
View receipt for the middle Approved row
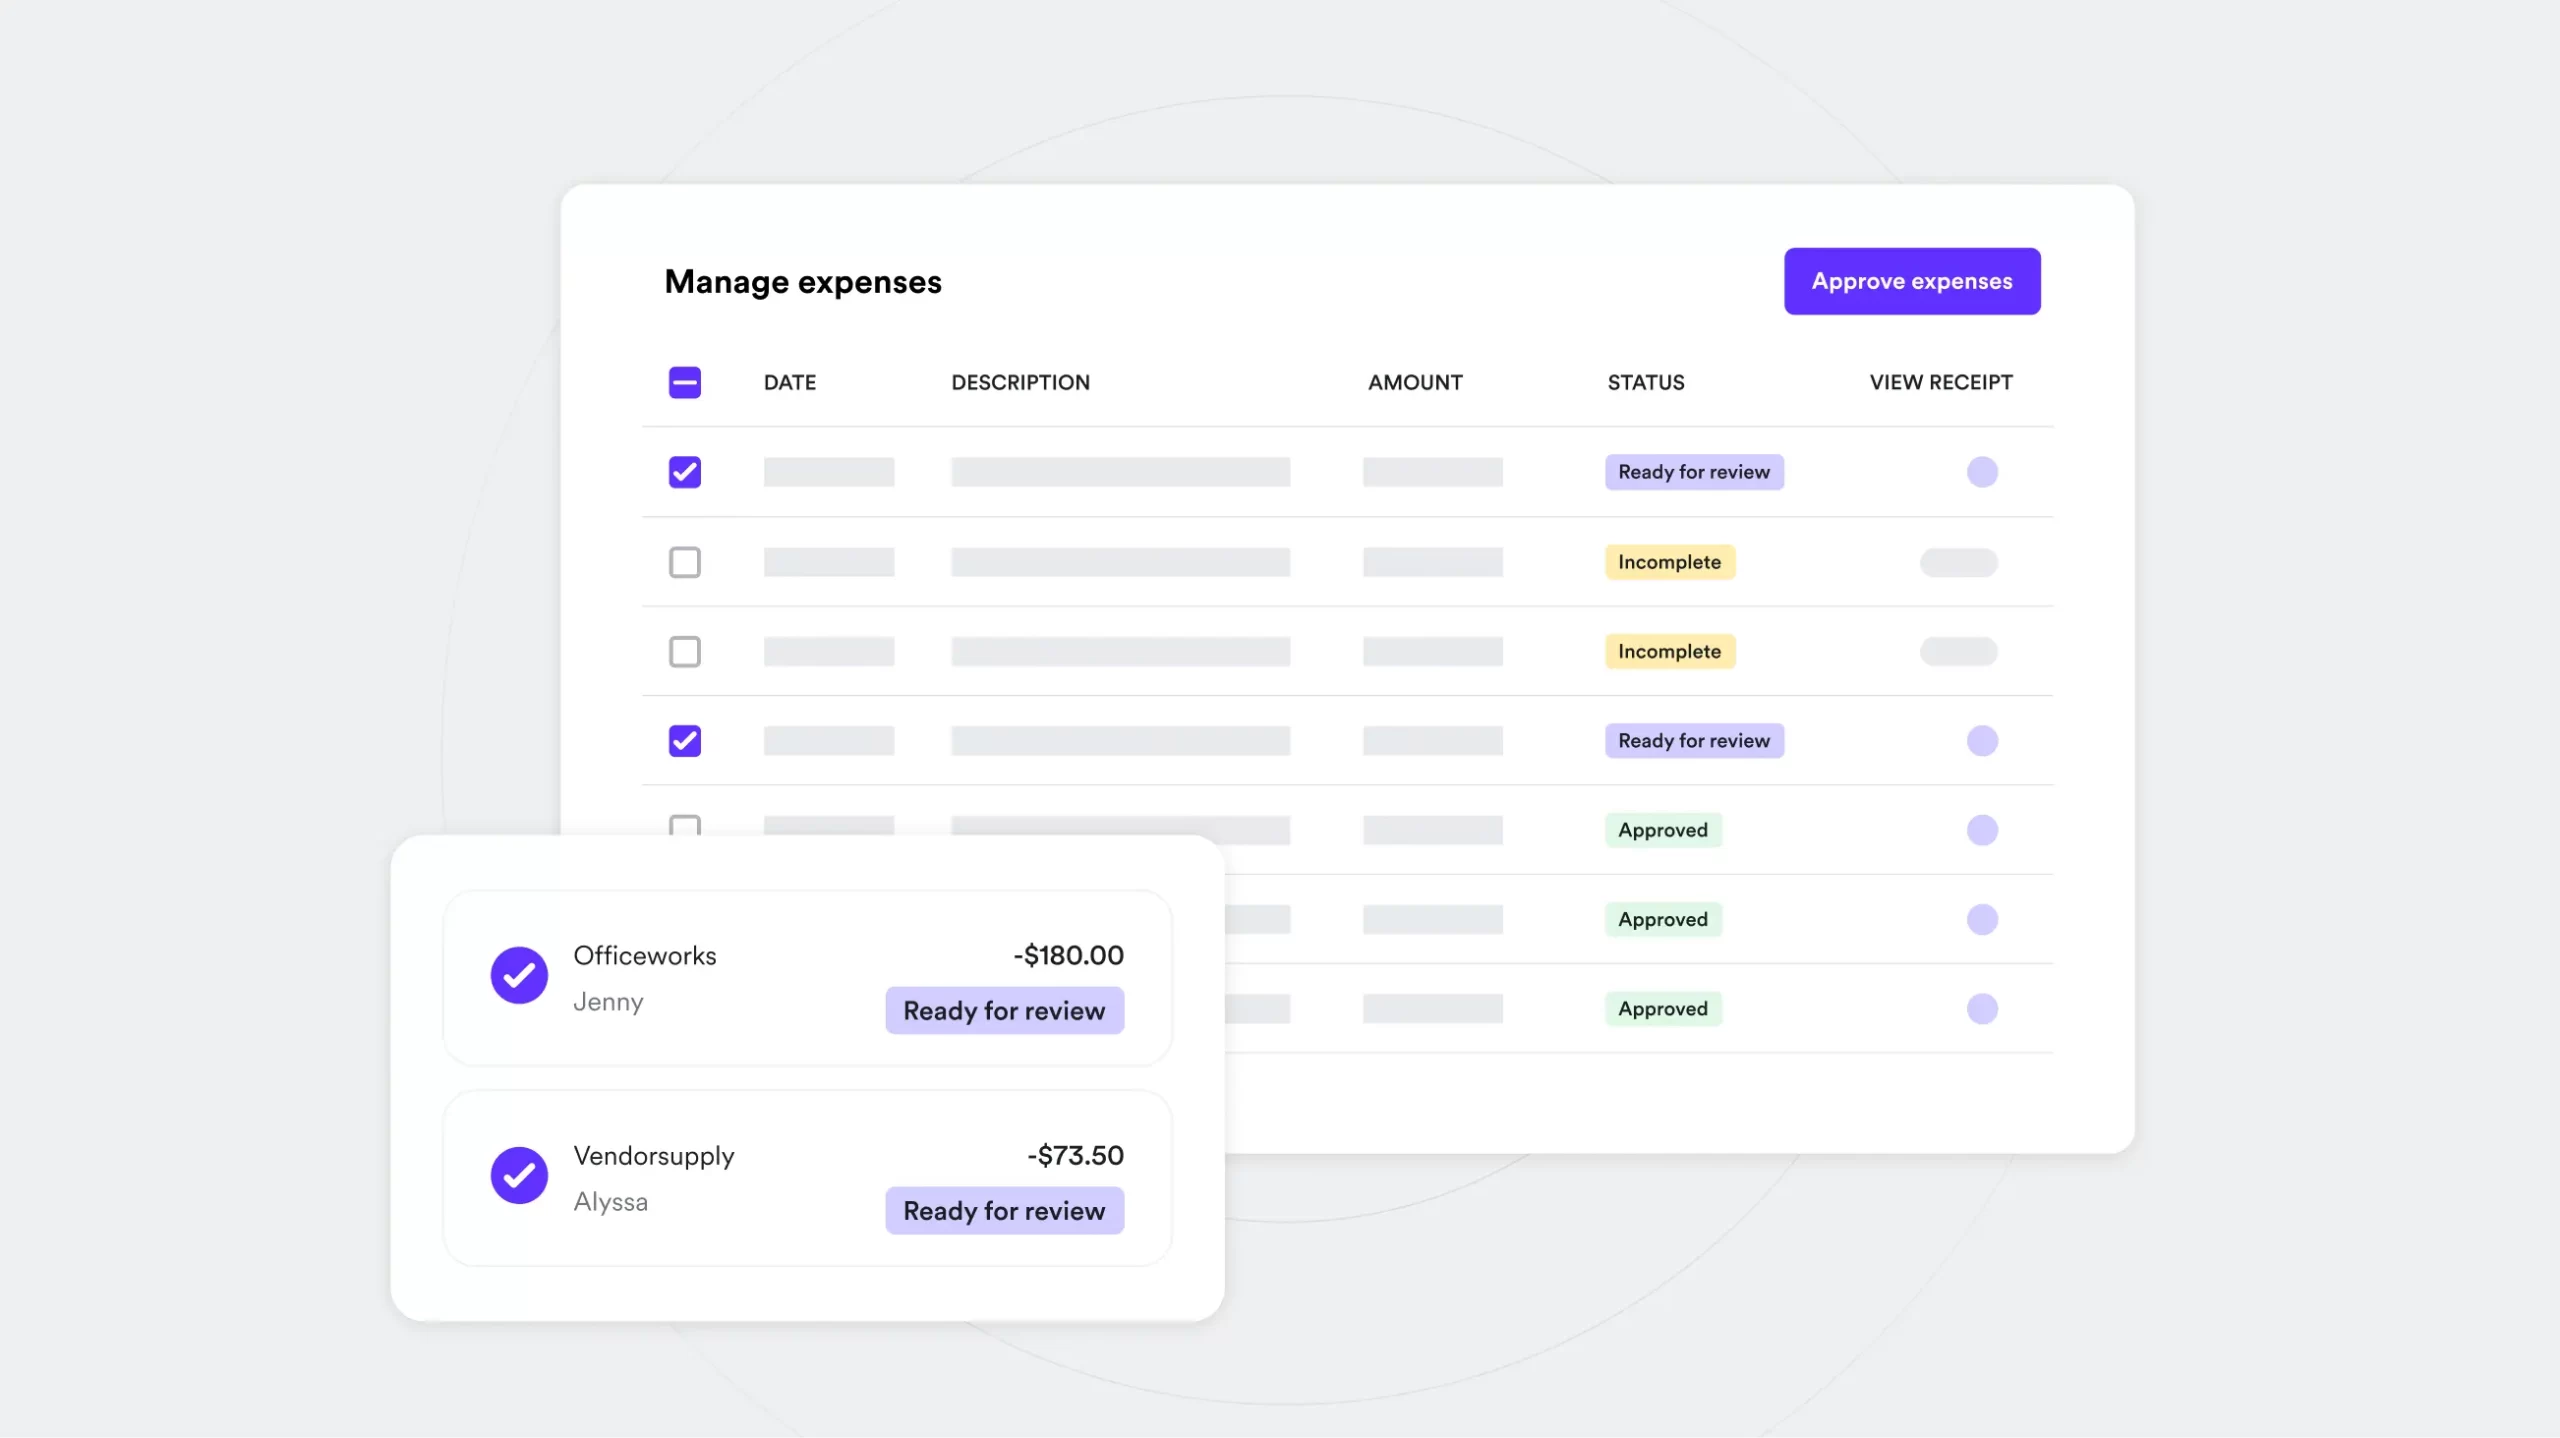click(x=1984, y=919)
